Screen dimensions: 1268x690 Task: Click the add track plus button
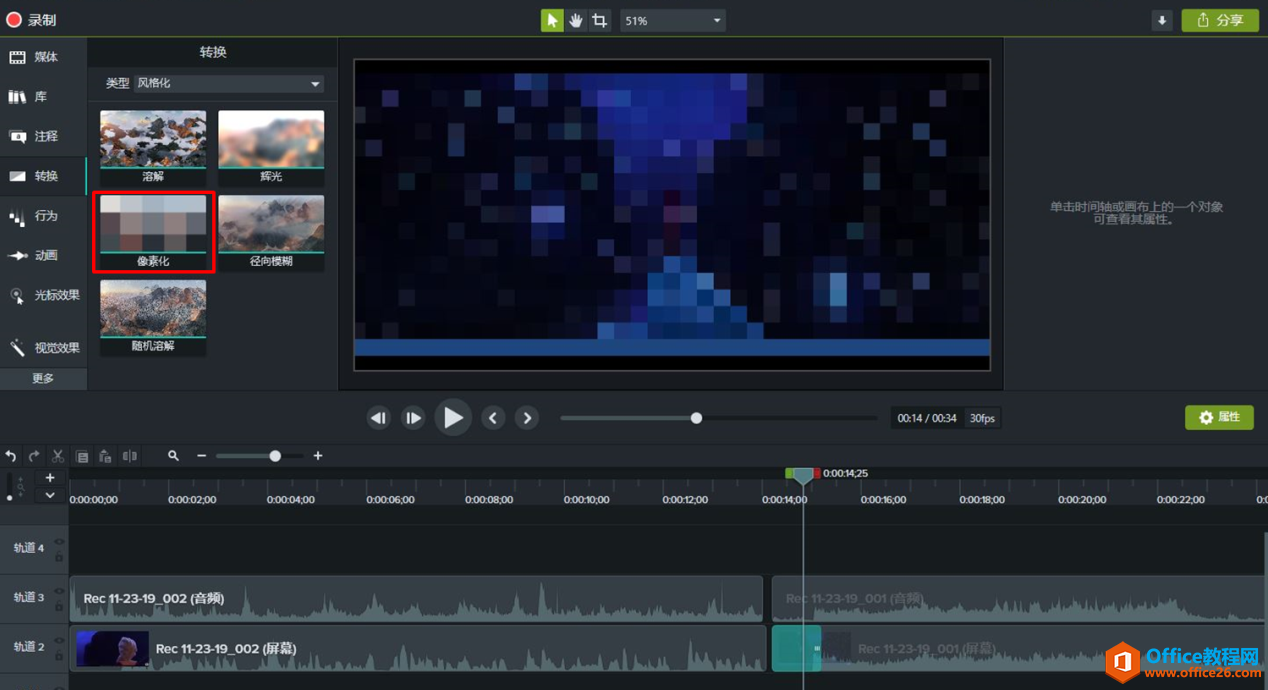pyautogui.click(x=50, y=478)
